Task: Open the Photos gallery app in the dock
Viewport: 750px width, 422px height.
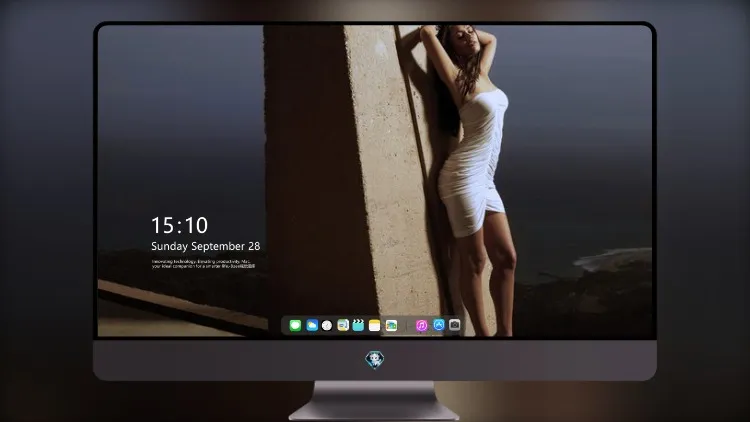Action: click(391, 325)
